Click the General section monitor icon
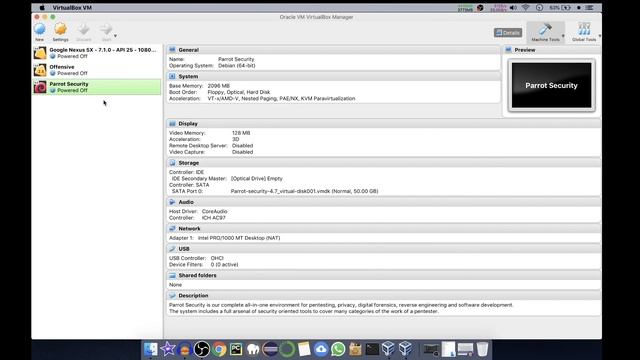The height and width of the screenshot is (360, 640). (x=172, y=50)
